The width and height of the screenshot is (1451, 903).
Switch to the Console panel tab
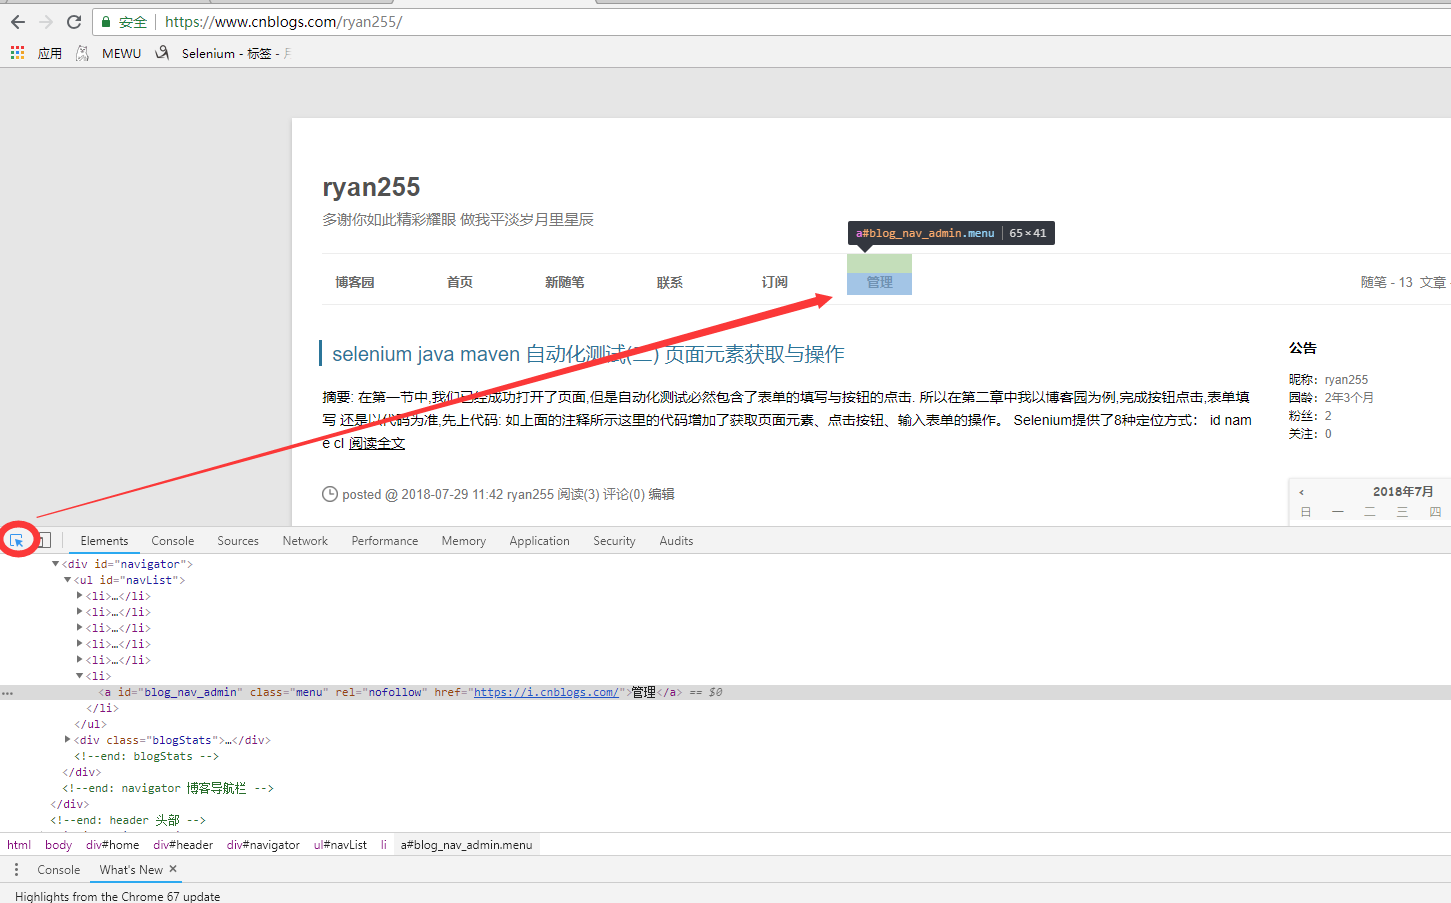click(x=173, y=541)
